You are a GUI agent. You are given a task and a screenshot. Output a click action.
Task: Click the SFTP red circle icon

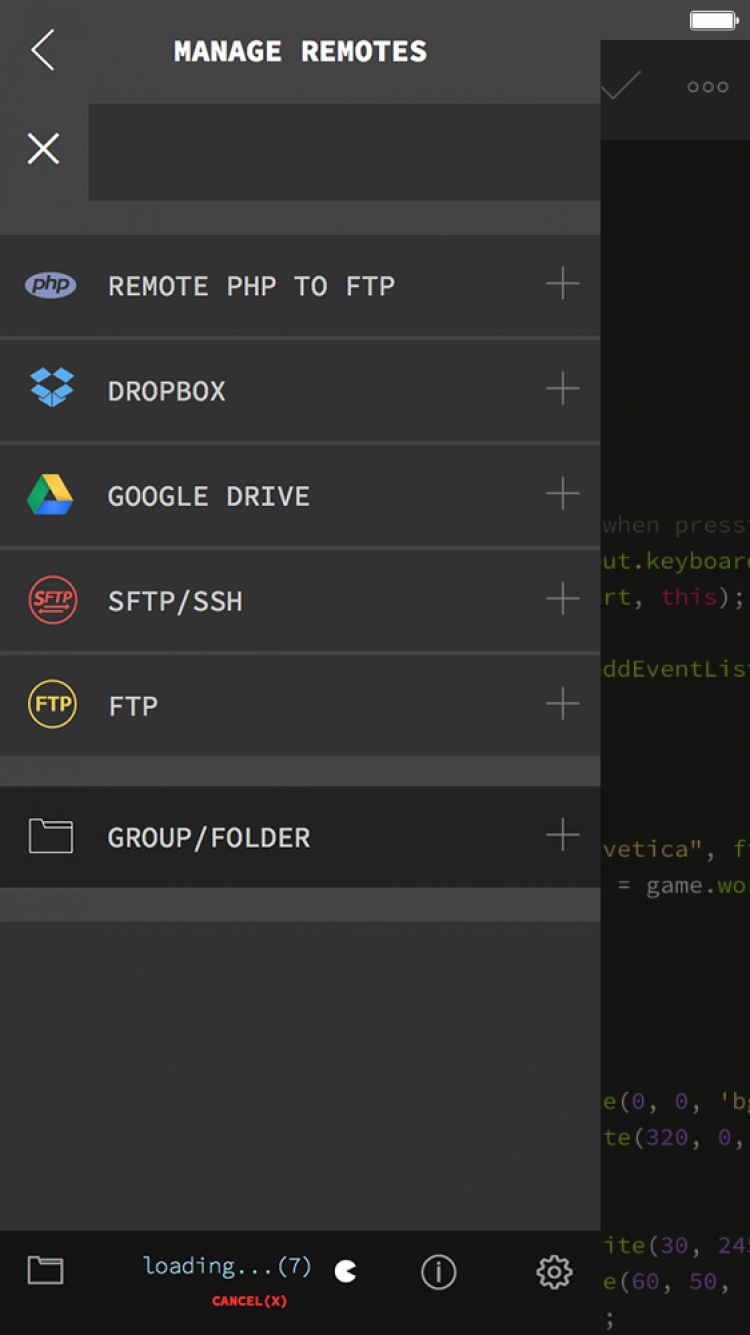52,600
